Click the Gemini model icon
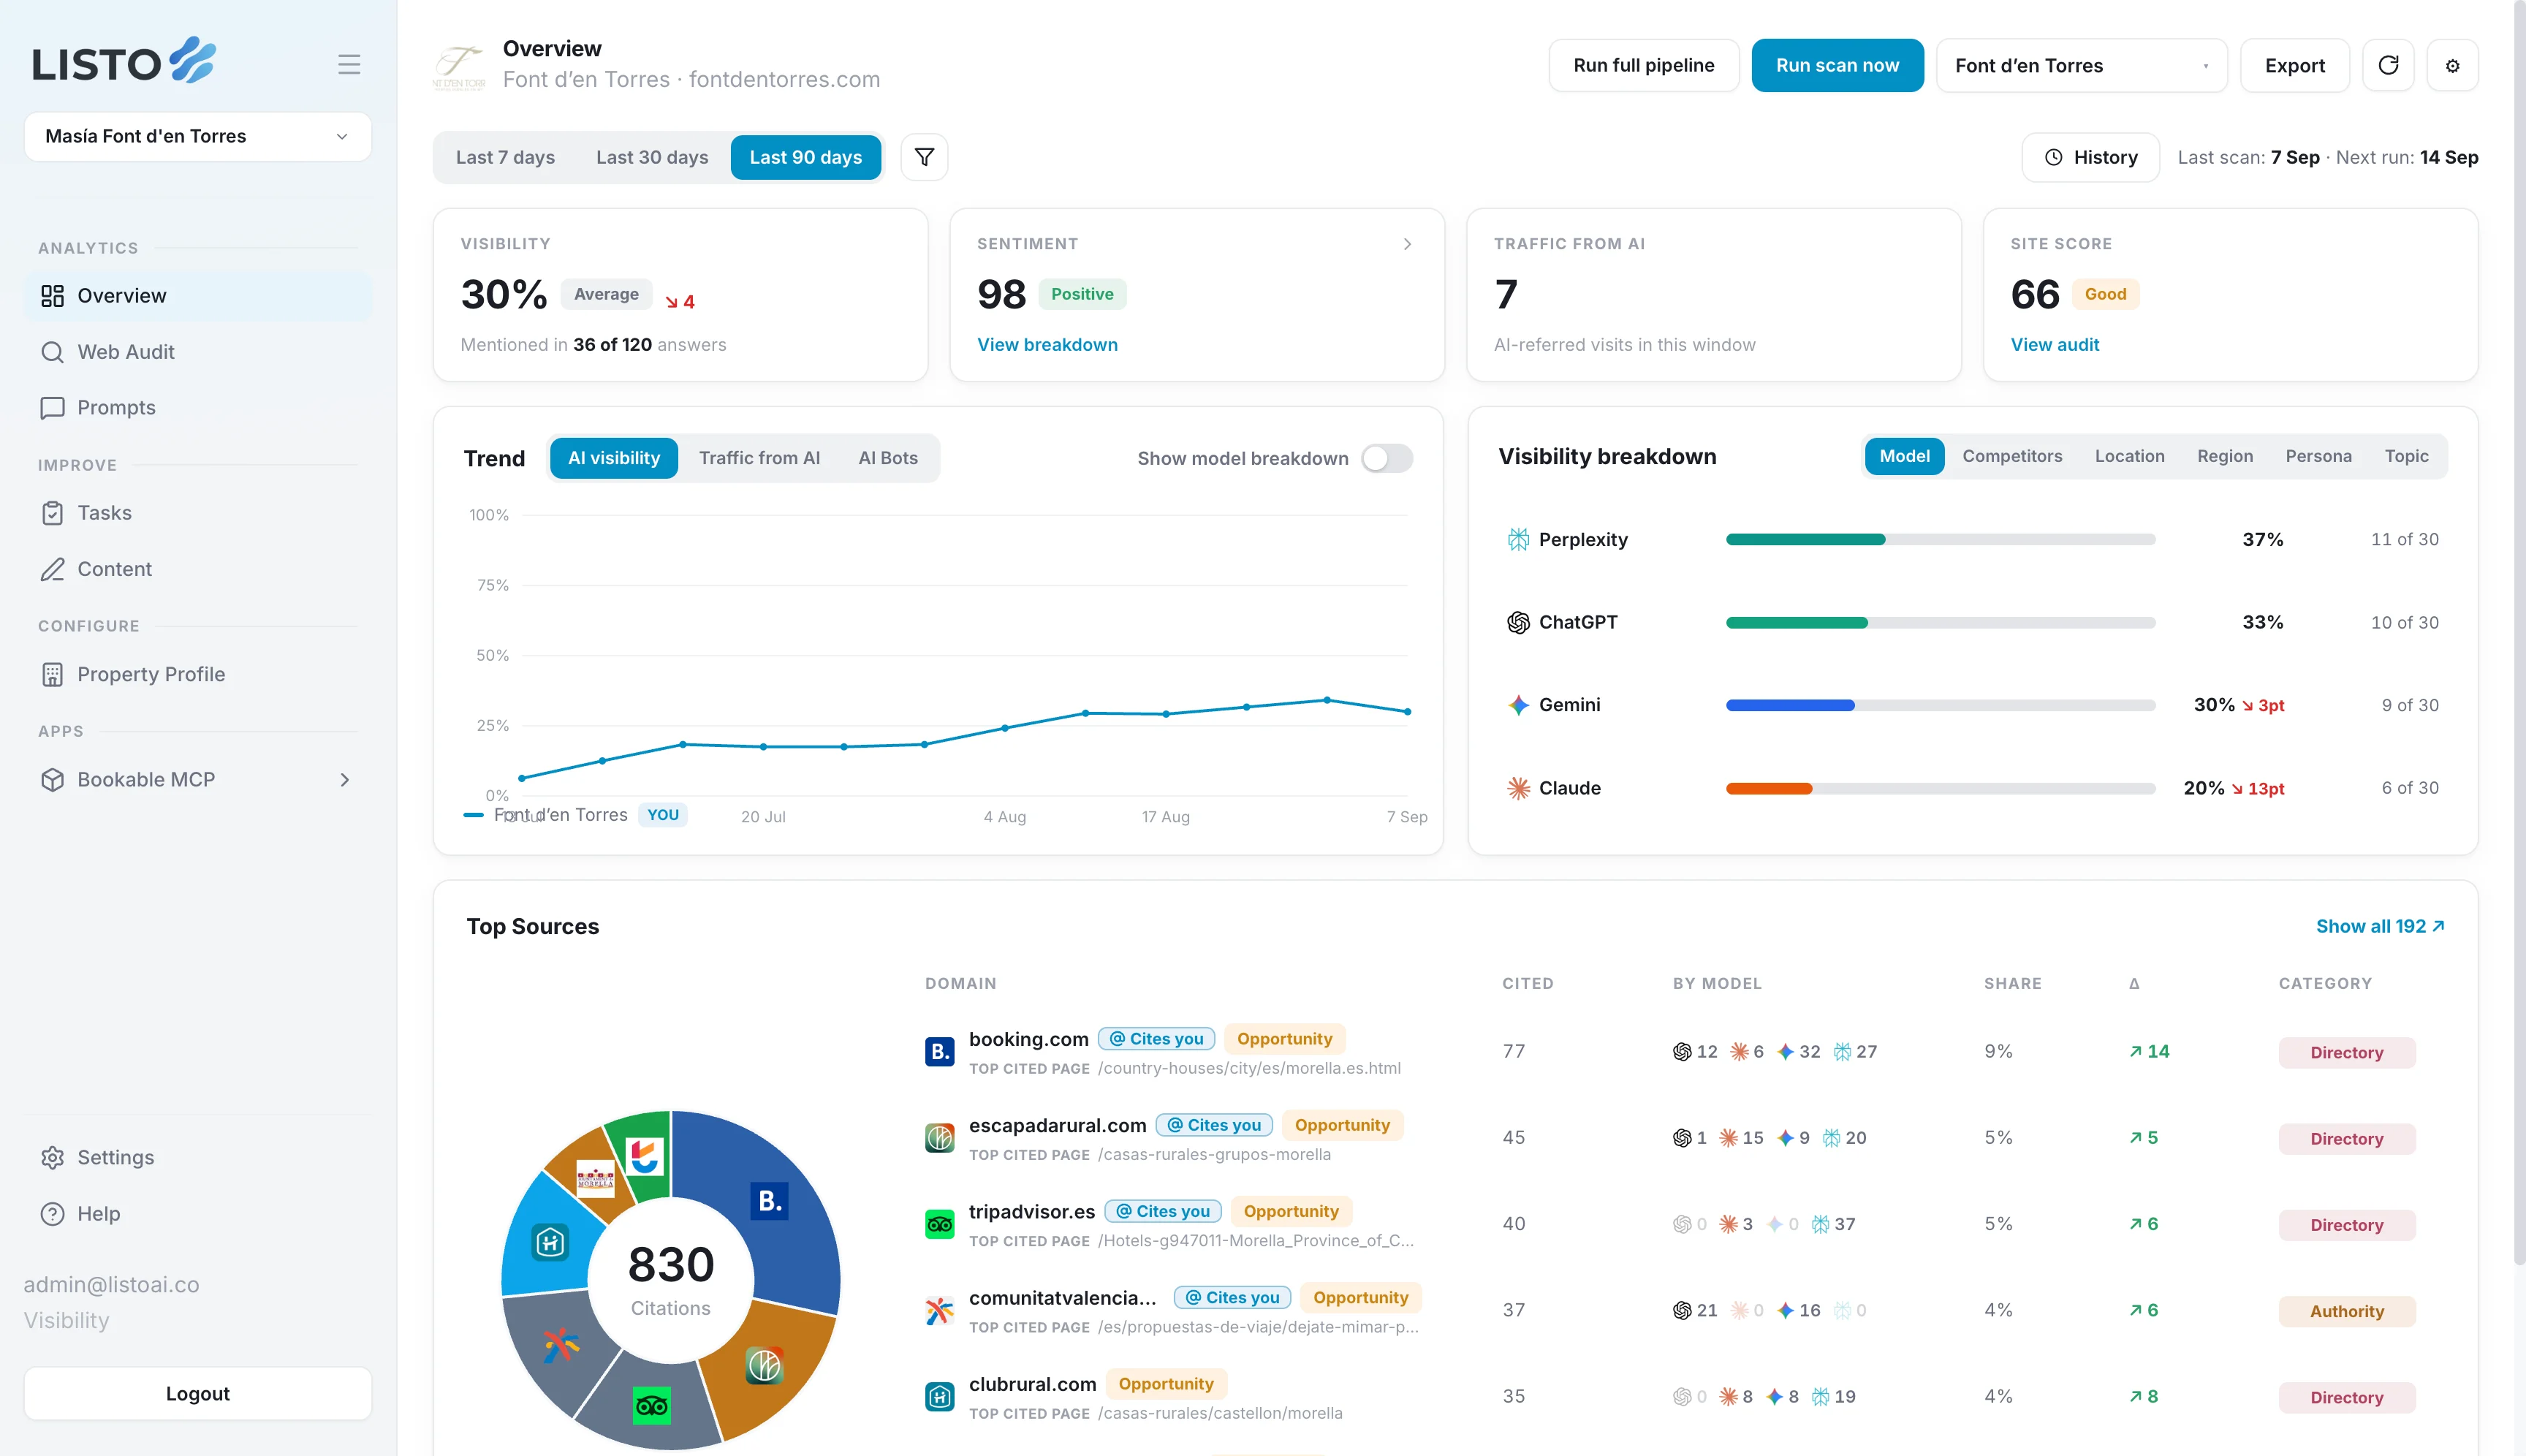Viewport: 2526px width, 1456px height. tap(1518, 705)
